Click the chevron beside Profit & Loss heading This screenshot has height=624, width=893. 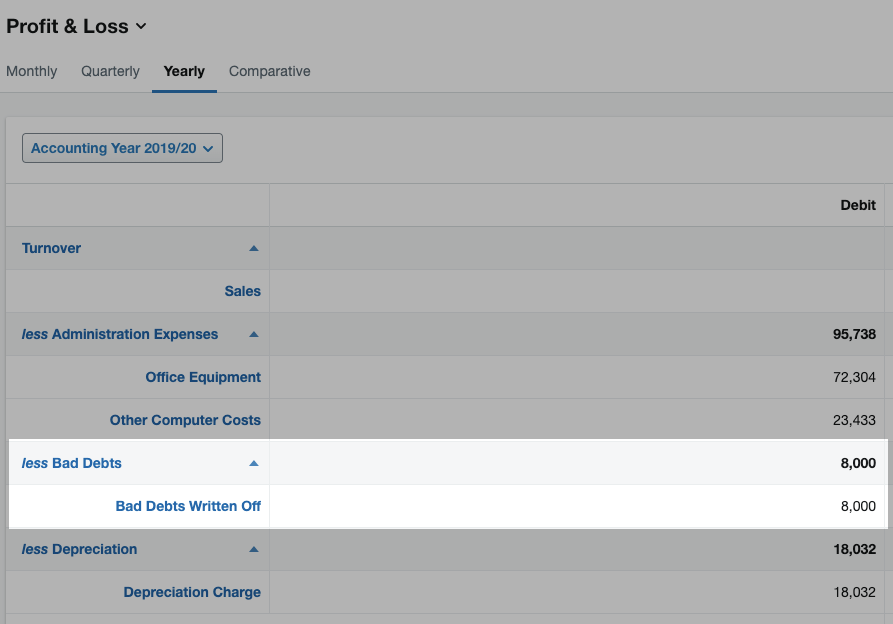[x=141, y=28]
